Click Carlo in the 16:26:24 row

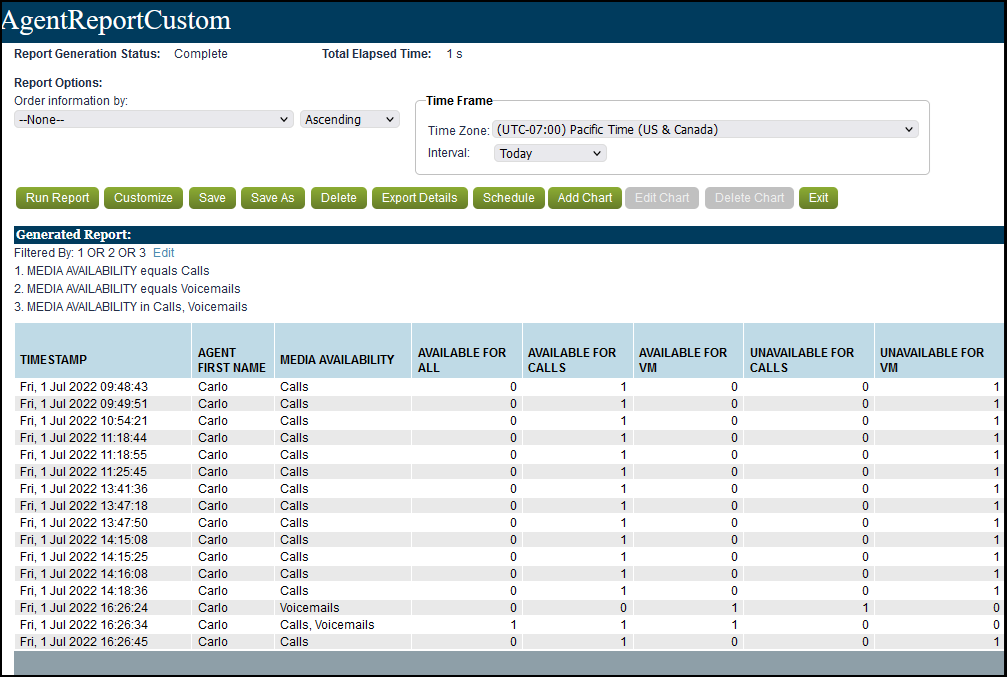click(213, 608)
